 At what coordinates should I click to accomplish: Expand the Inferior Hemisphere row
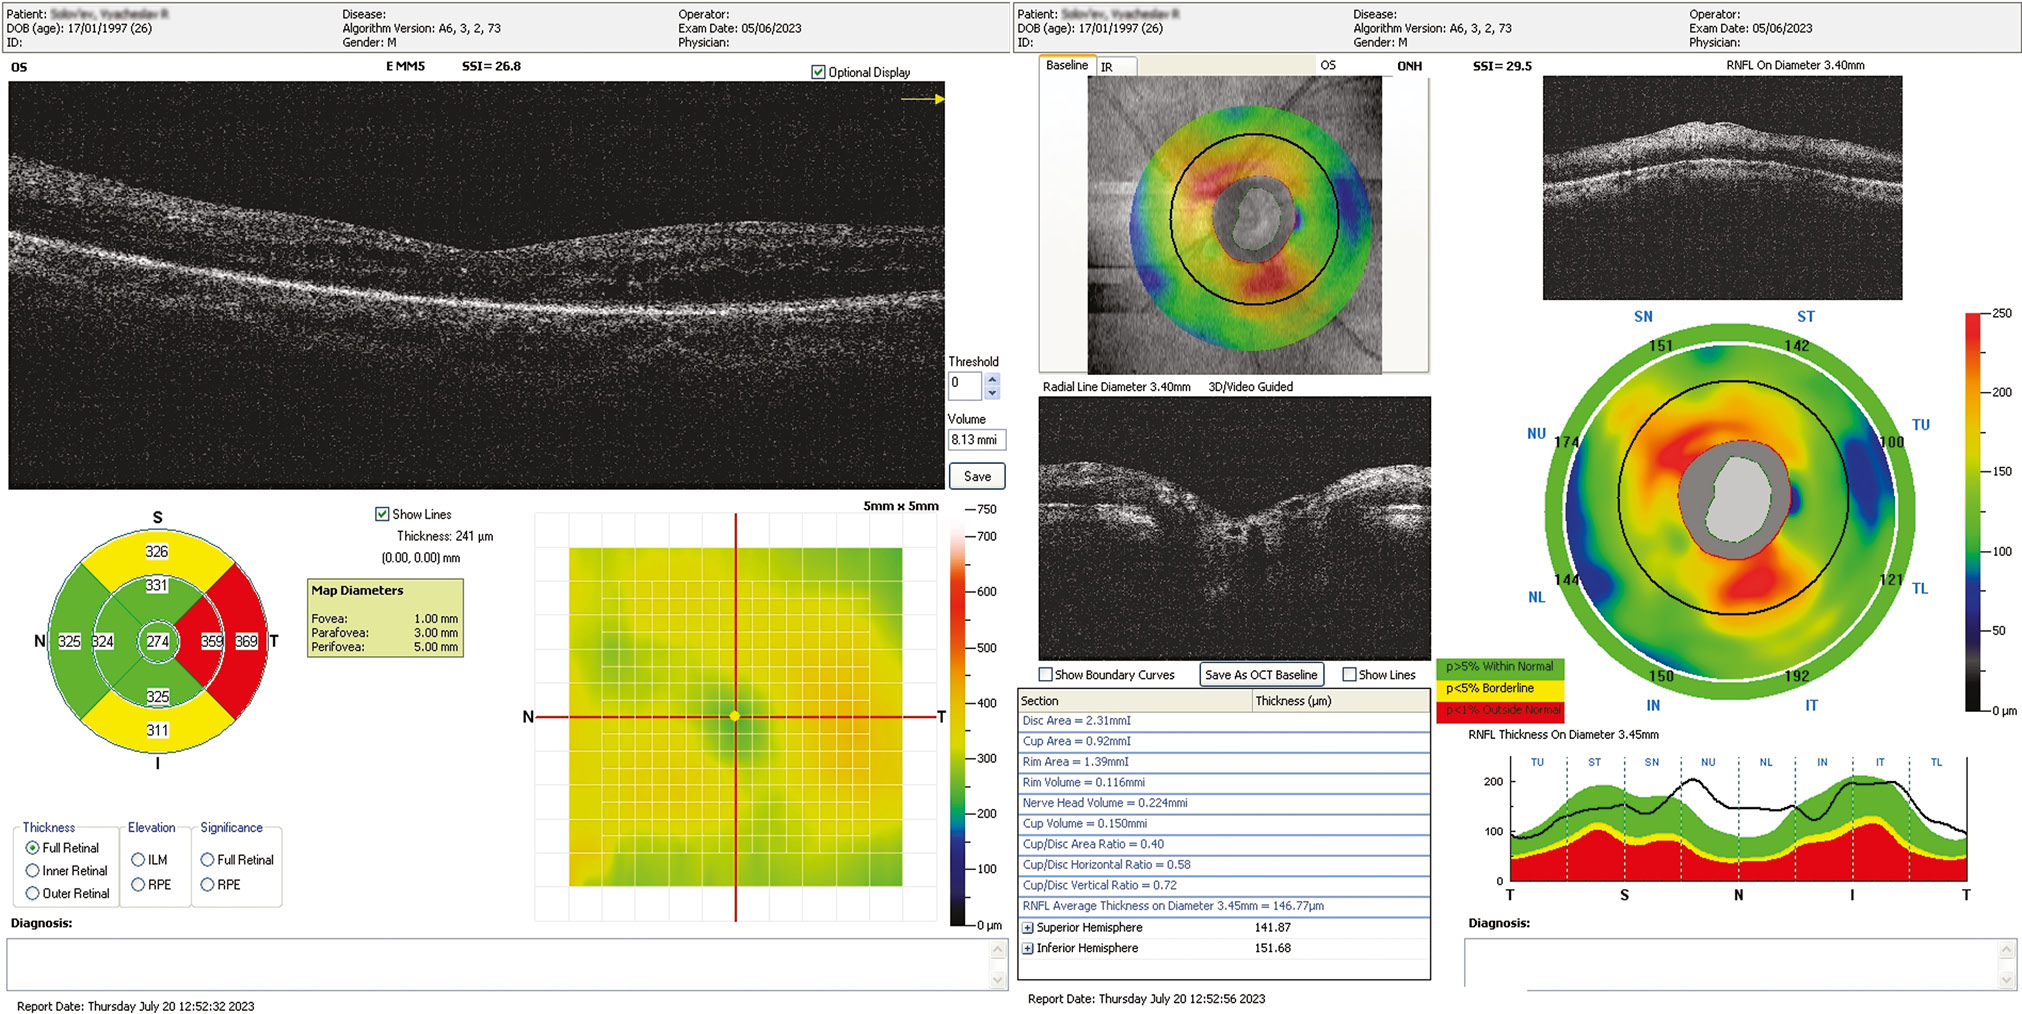[x=1027, y=948]
